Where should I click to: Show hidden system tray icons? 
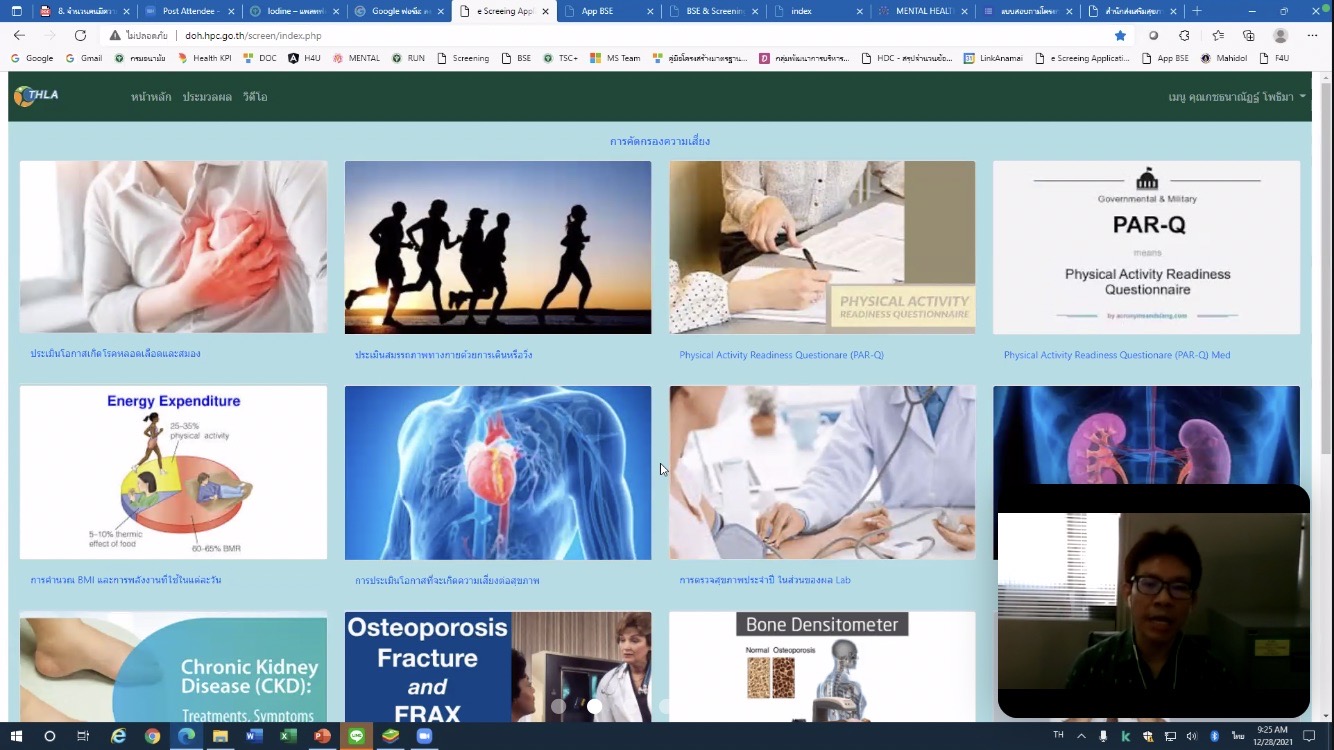[1081, 736]
